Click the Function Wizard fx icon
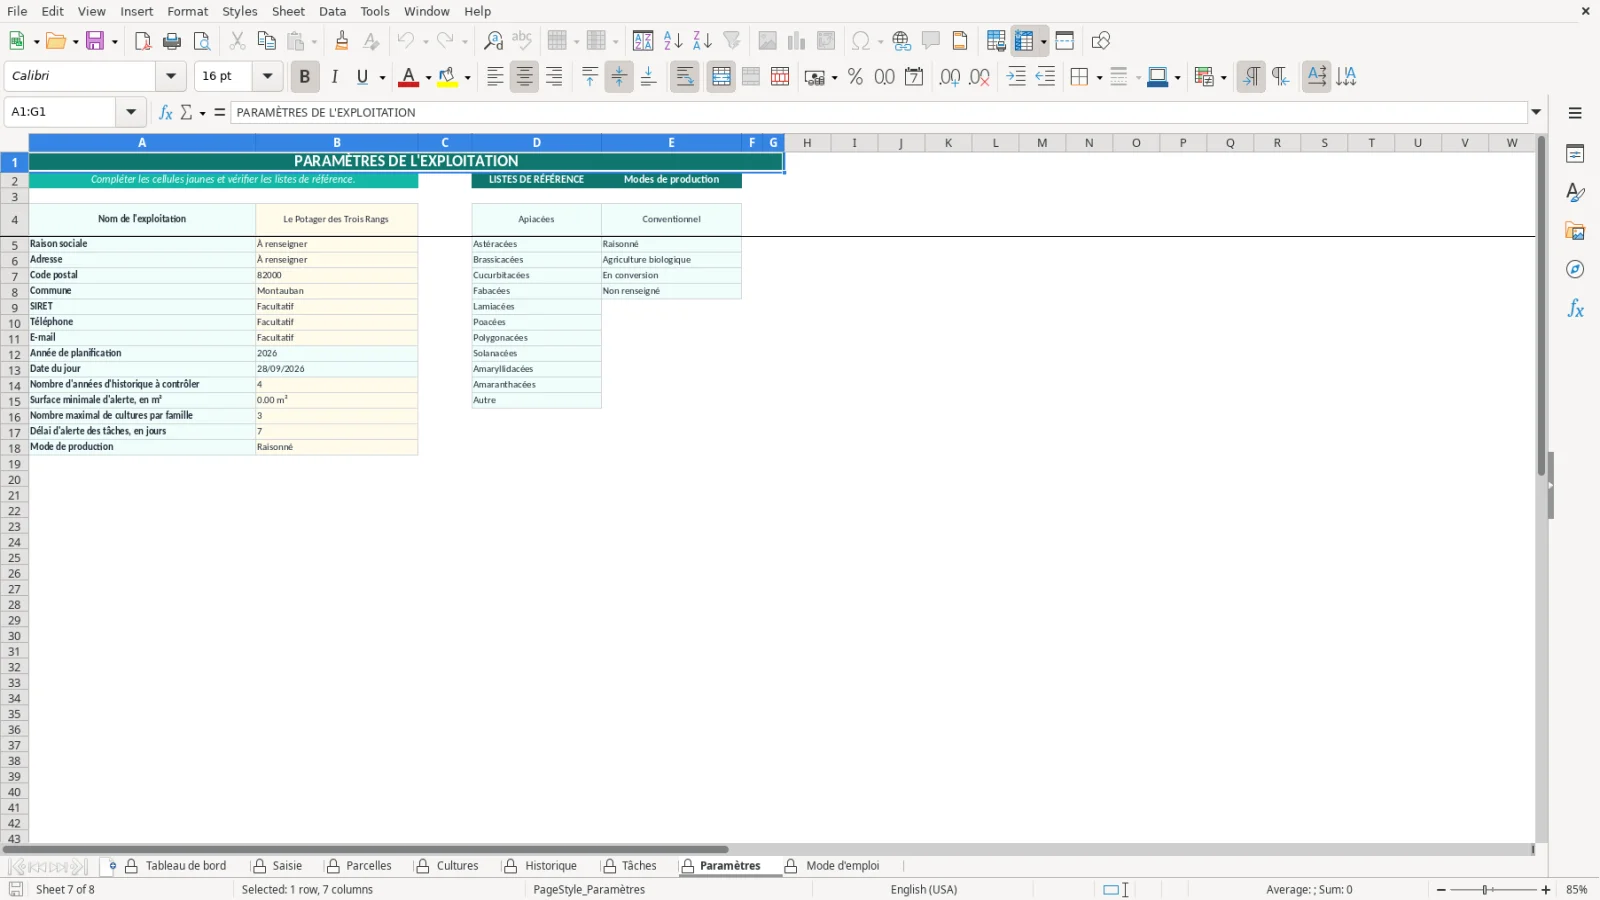The width and height of the screenshot is (1600, 900). (166, 112)
